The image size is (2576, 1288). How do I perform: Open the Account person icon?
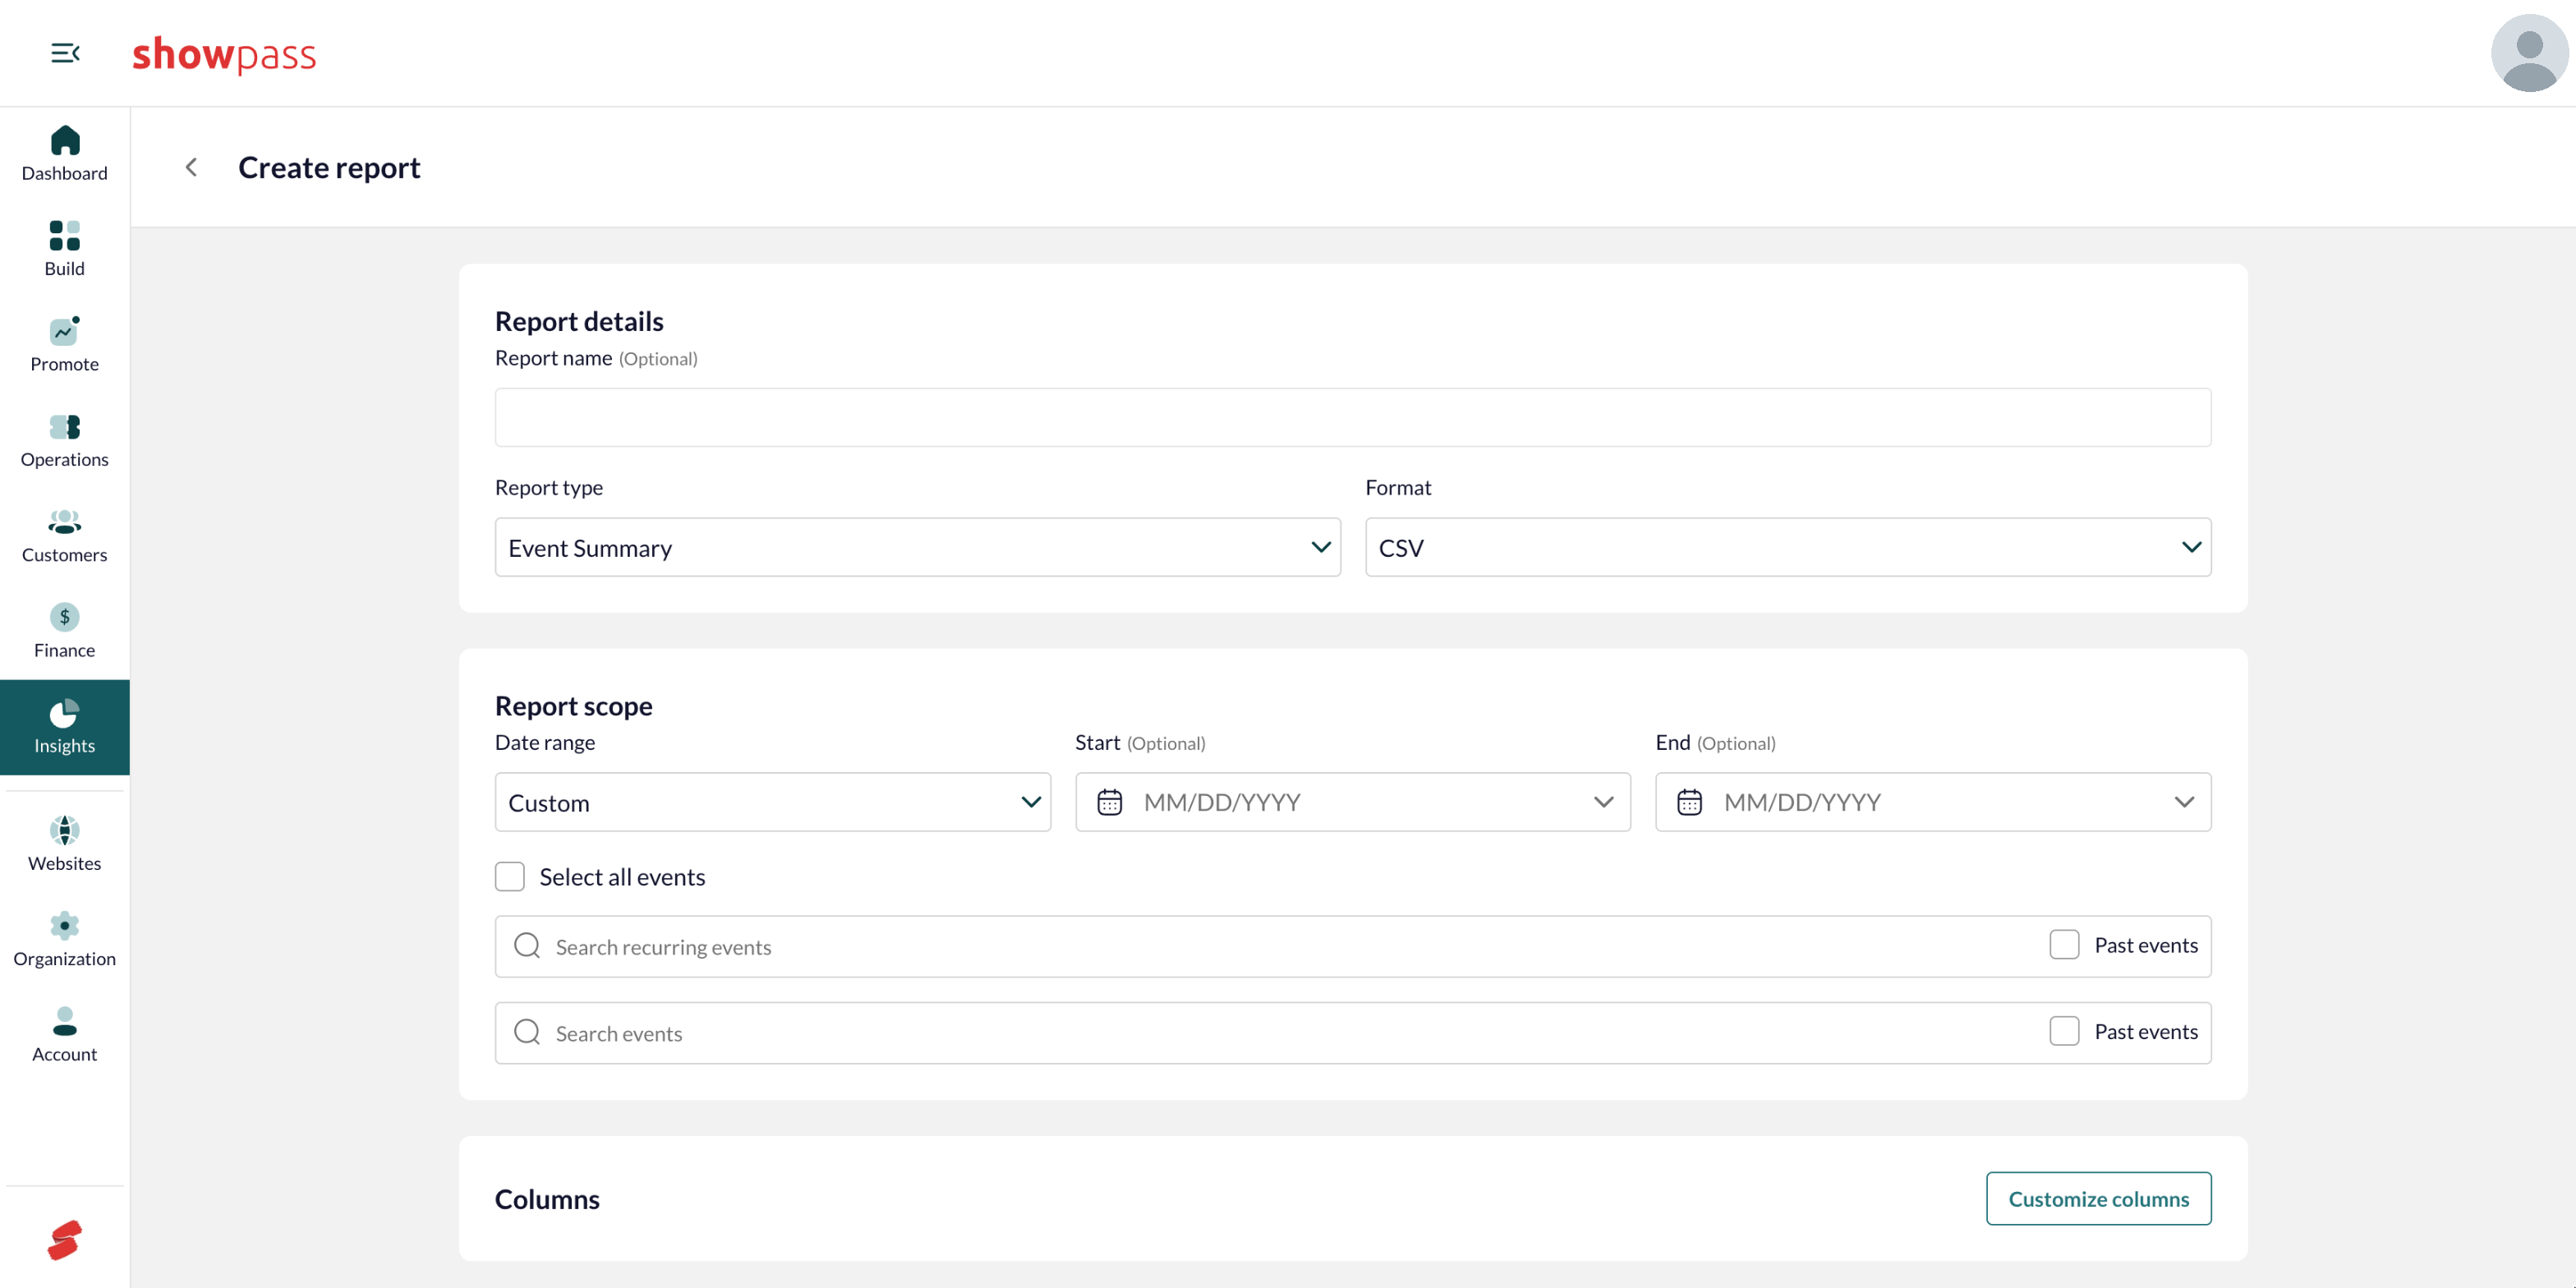click(65, 1021)
